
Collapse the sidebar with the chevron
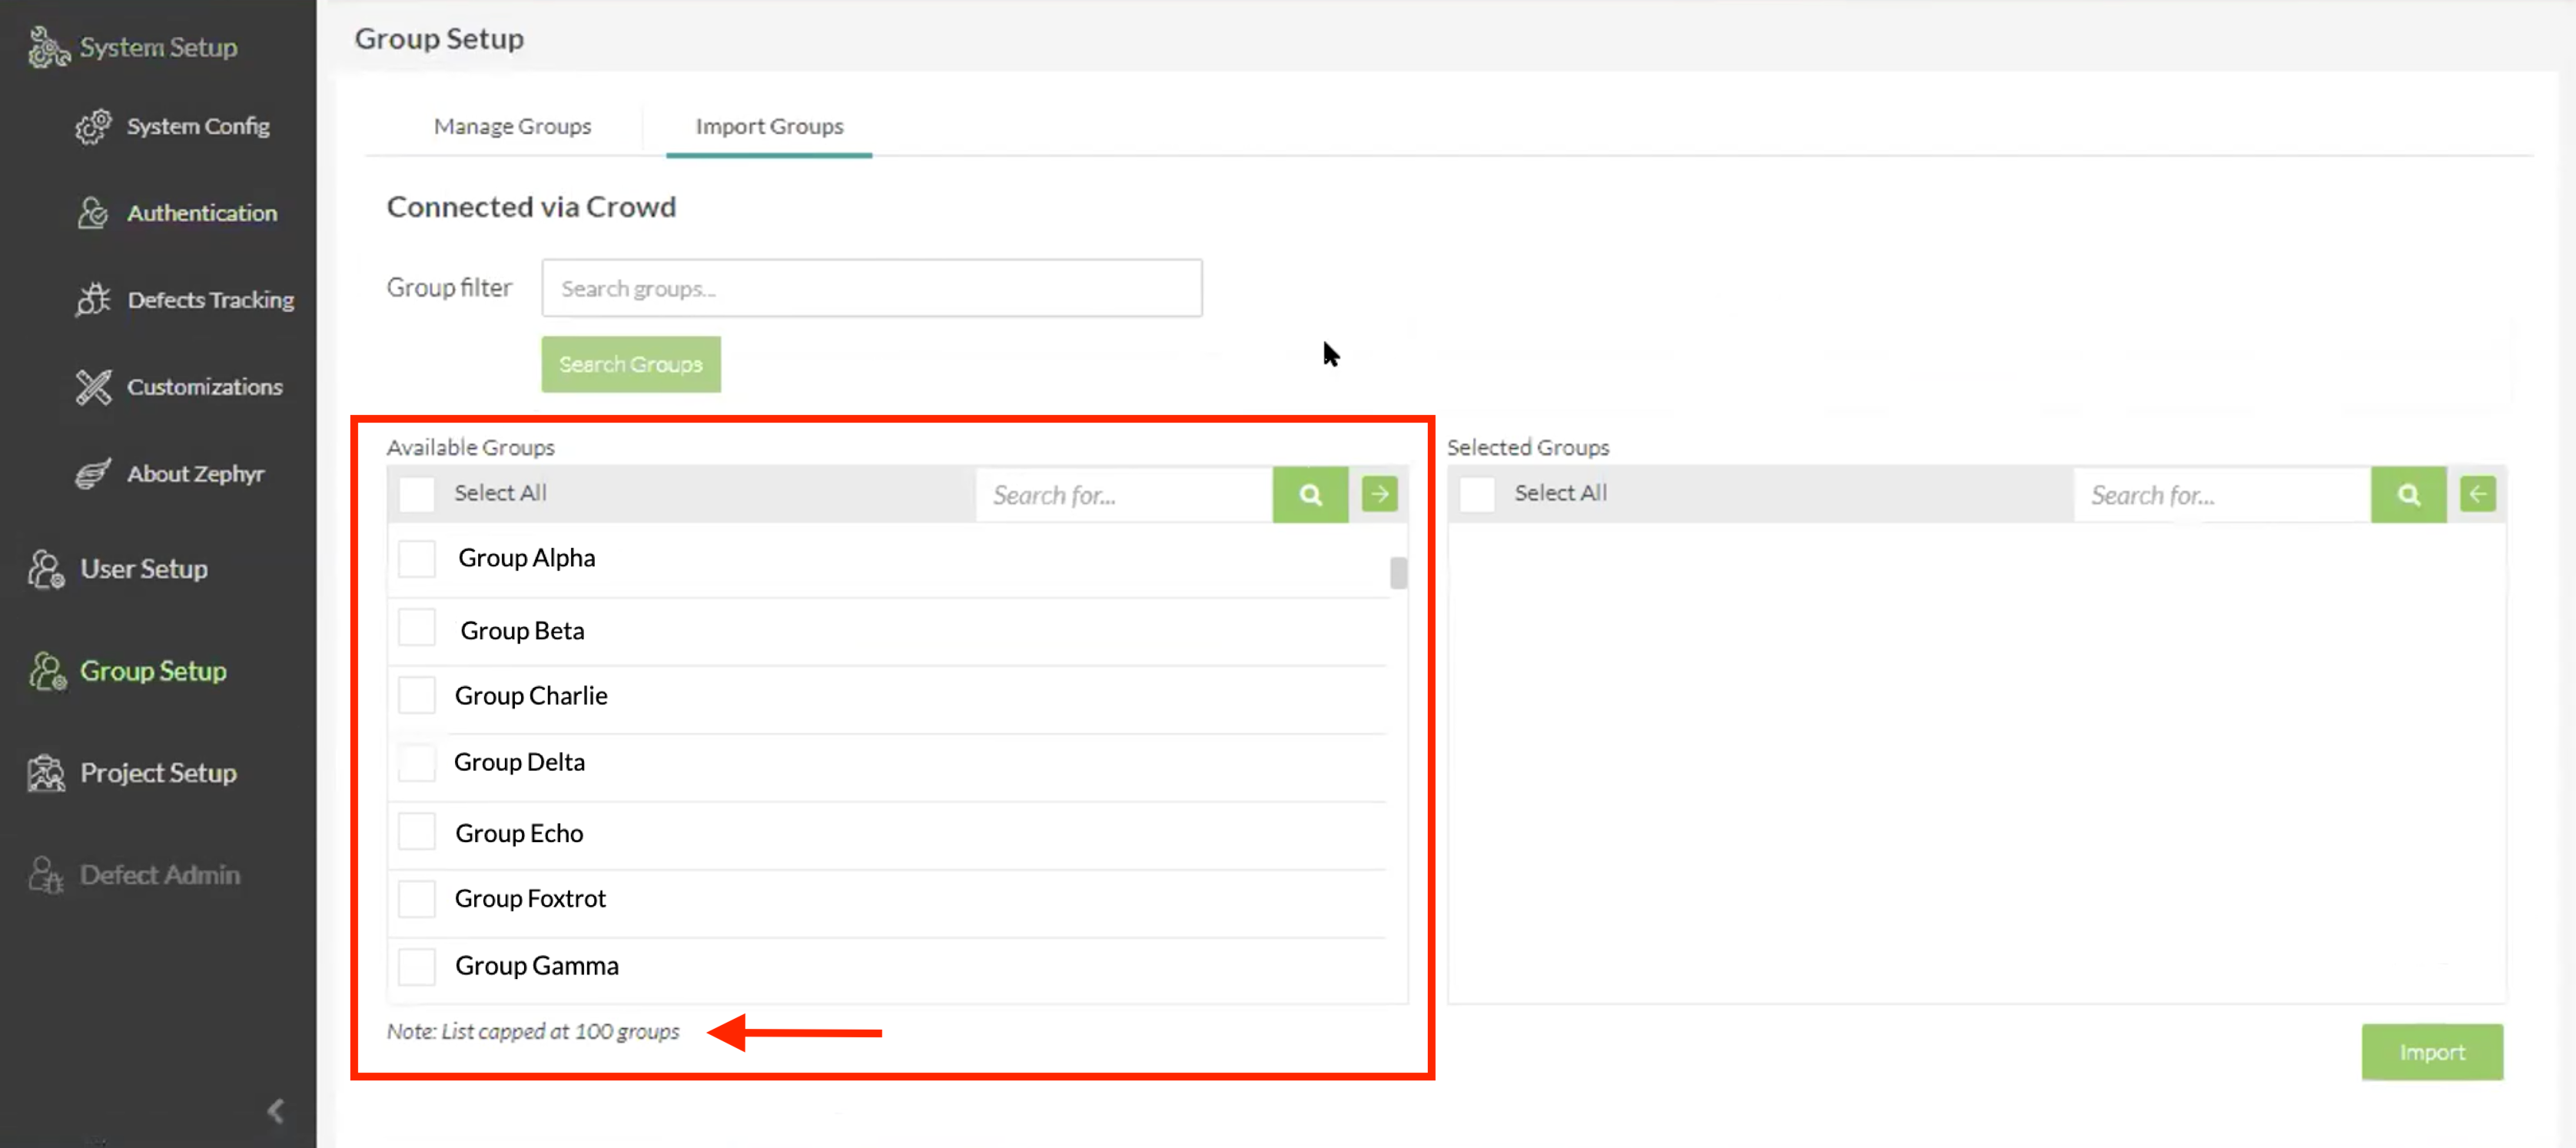[x=276, y=1111]
